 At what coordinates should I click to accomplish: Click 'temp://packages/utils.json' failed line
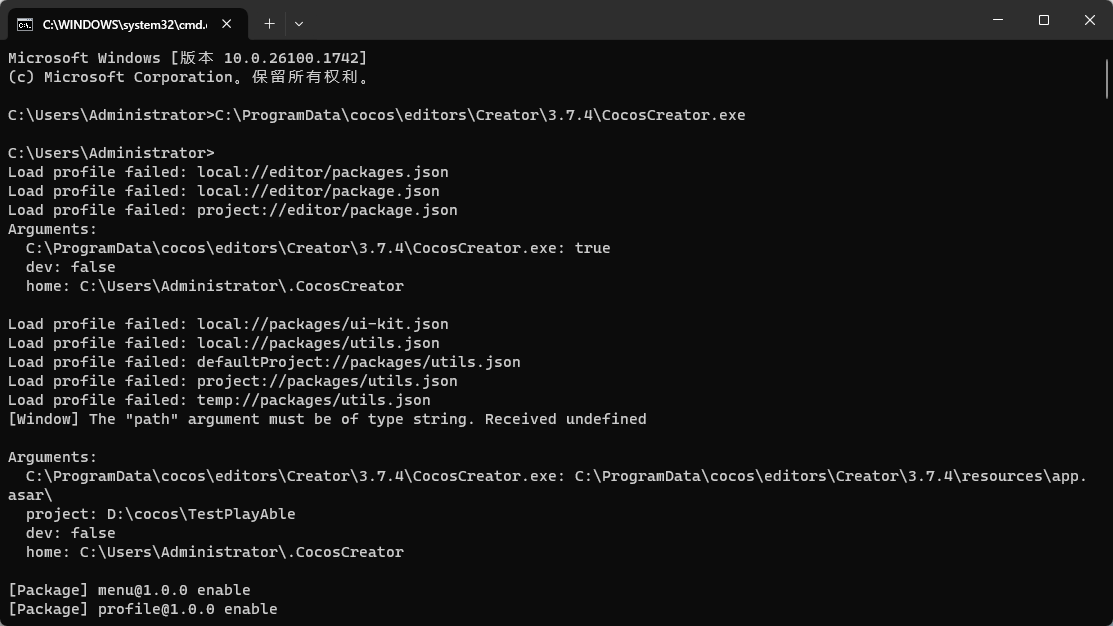click(219, 400)
